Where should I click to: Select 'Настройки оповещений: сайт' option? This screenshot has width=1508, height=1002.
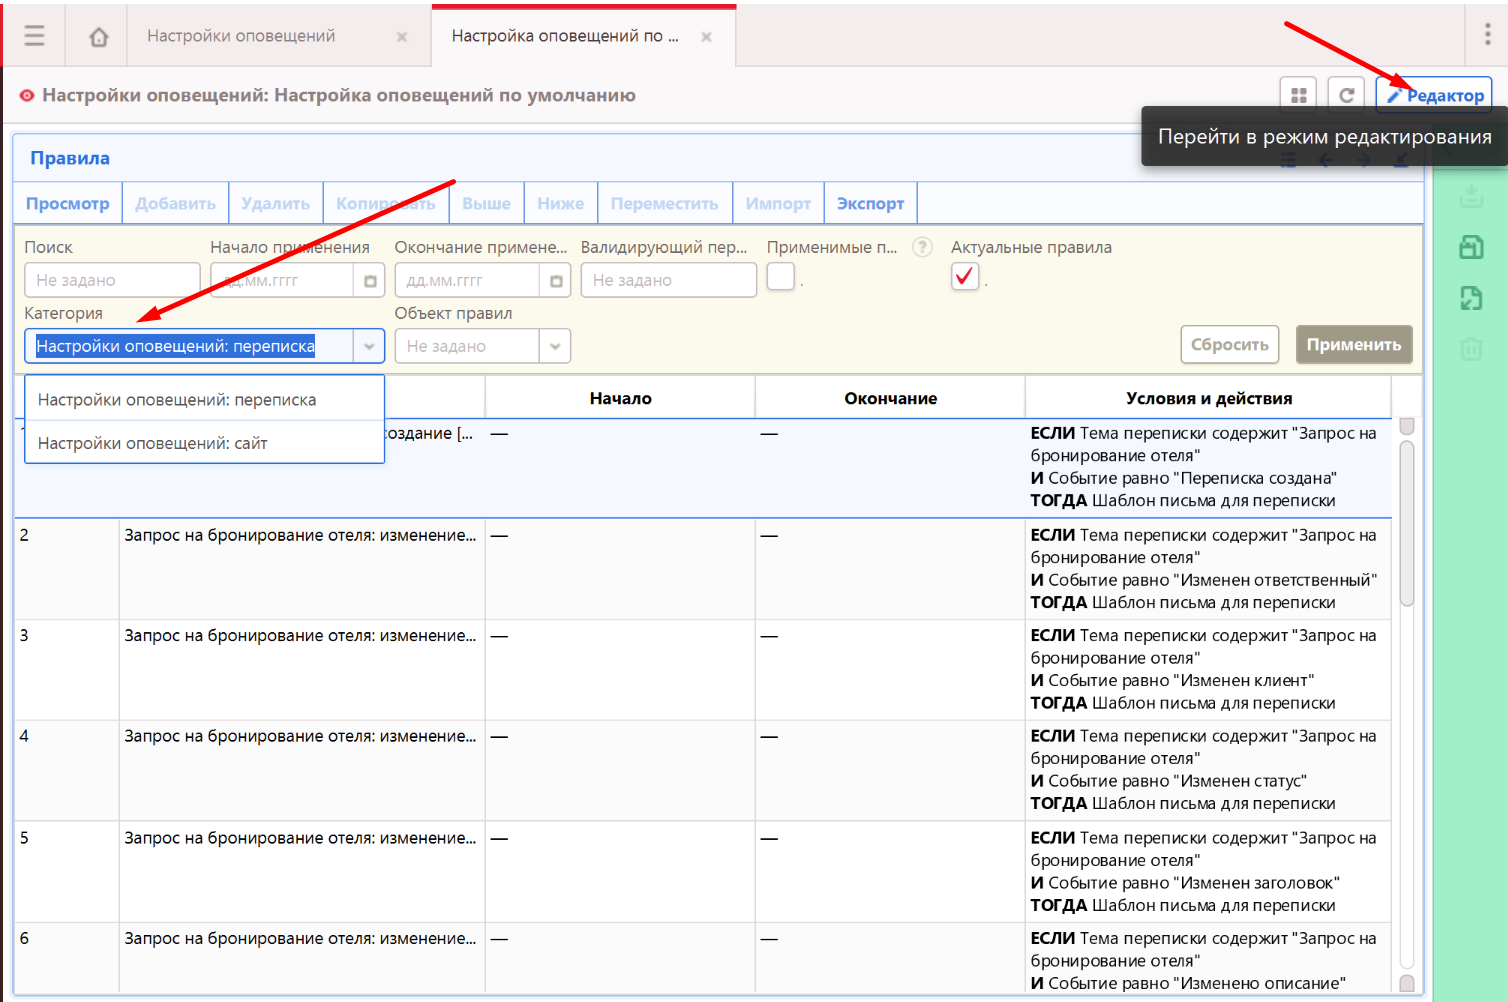(x=153, y=443)
